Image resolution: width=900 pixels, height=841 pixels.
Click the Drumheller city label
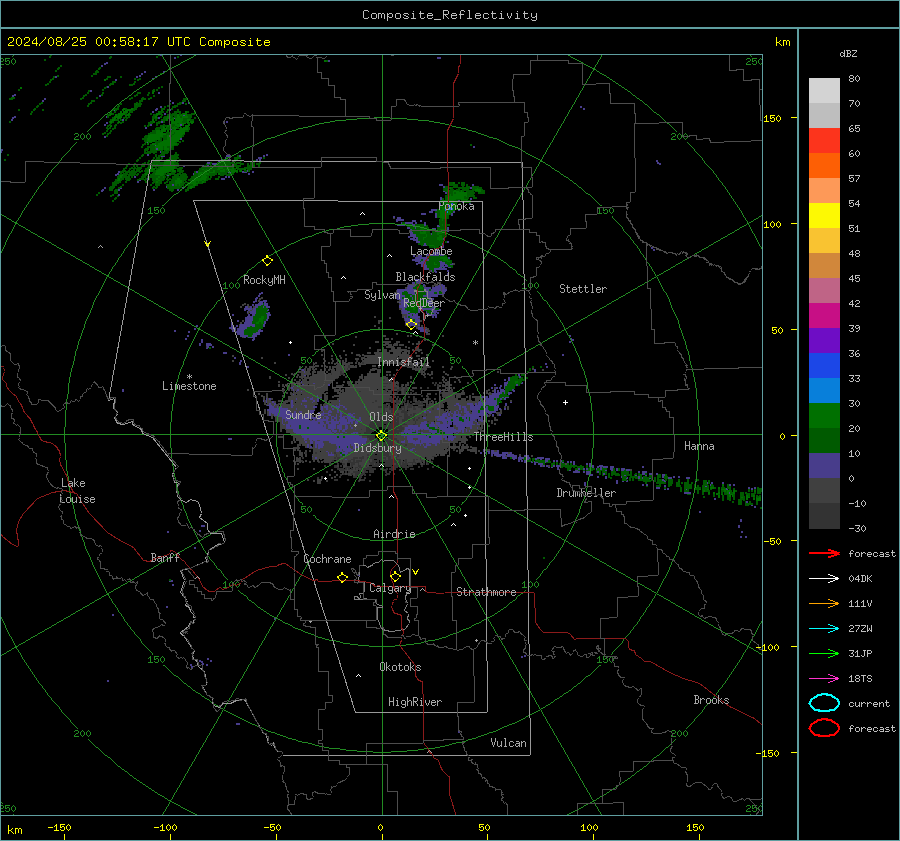[586, 493]
